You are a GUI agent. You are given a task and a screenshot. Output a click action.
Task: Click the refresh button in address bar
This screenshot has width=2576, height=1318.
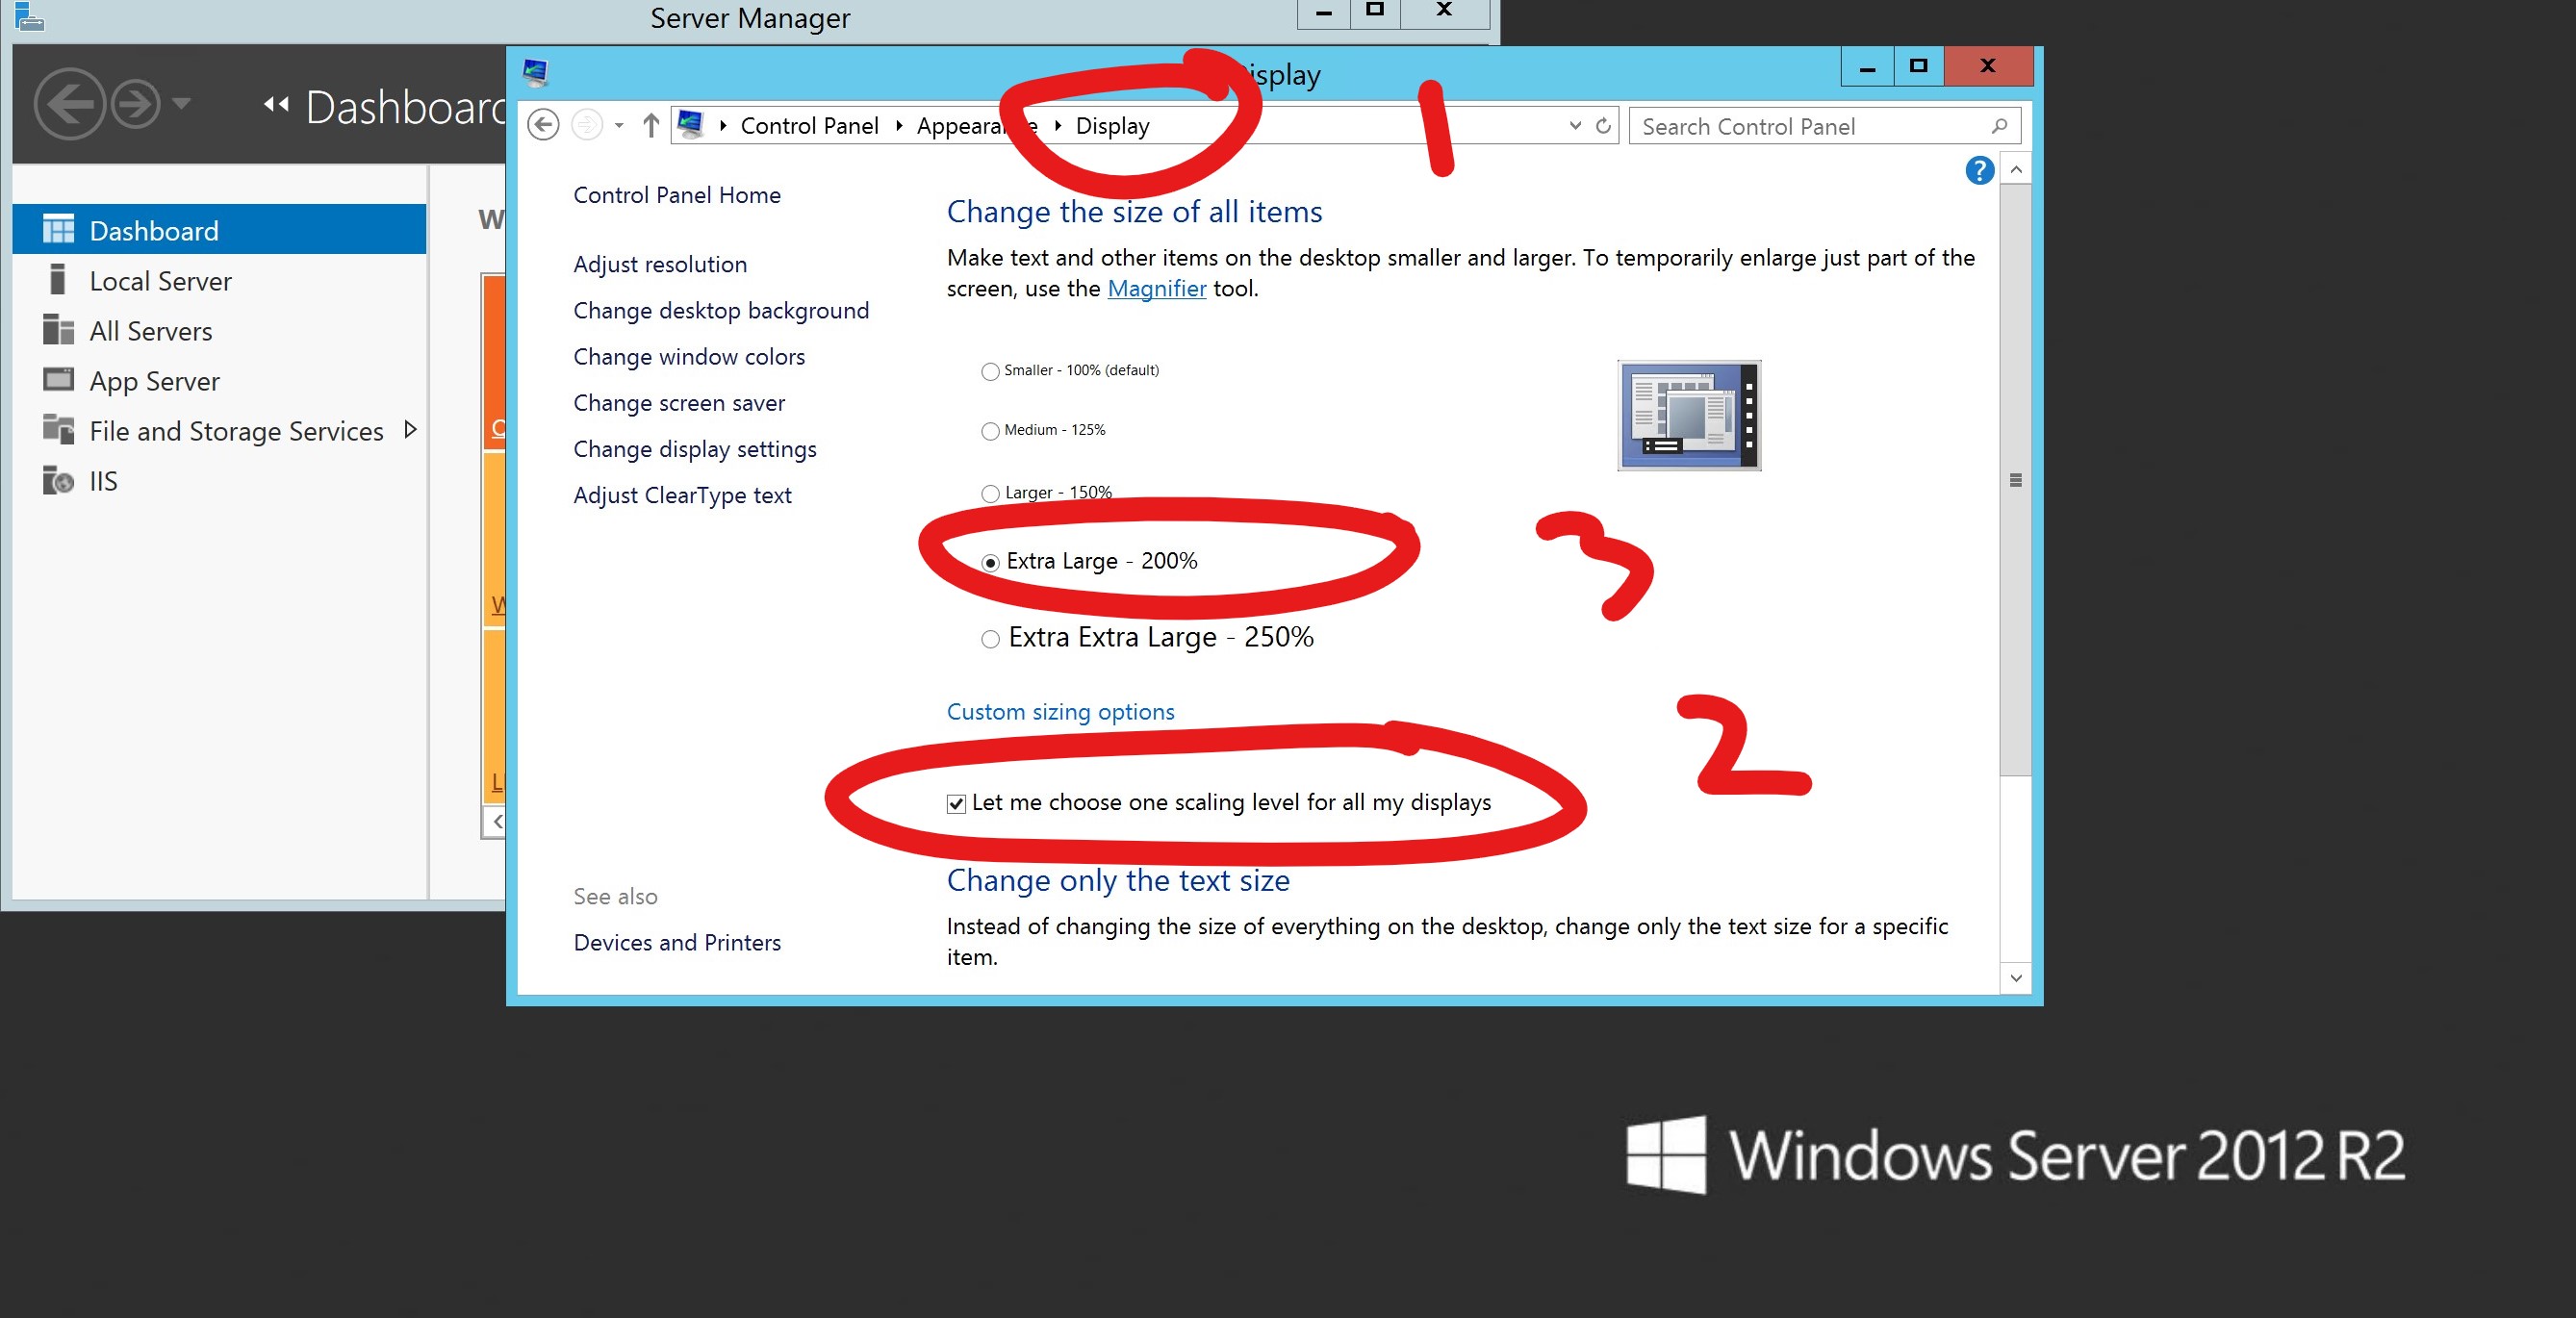[1603, 126]
